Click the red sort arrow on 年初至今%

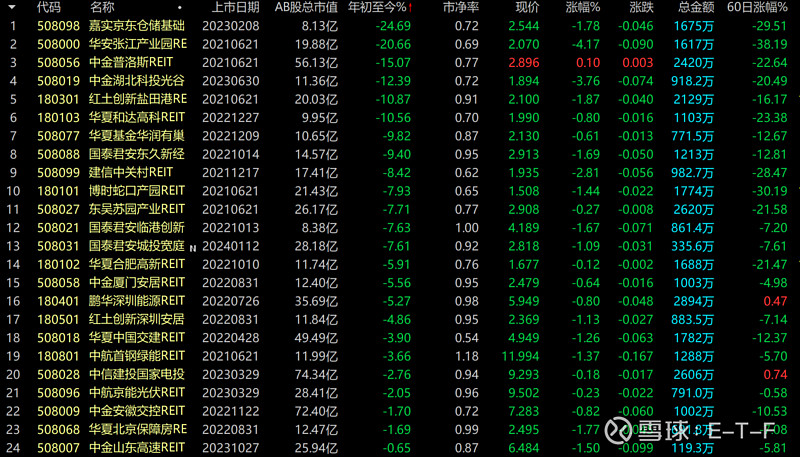(410, 7)
